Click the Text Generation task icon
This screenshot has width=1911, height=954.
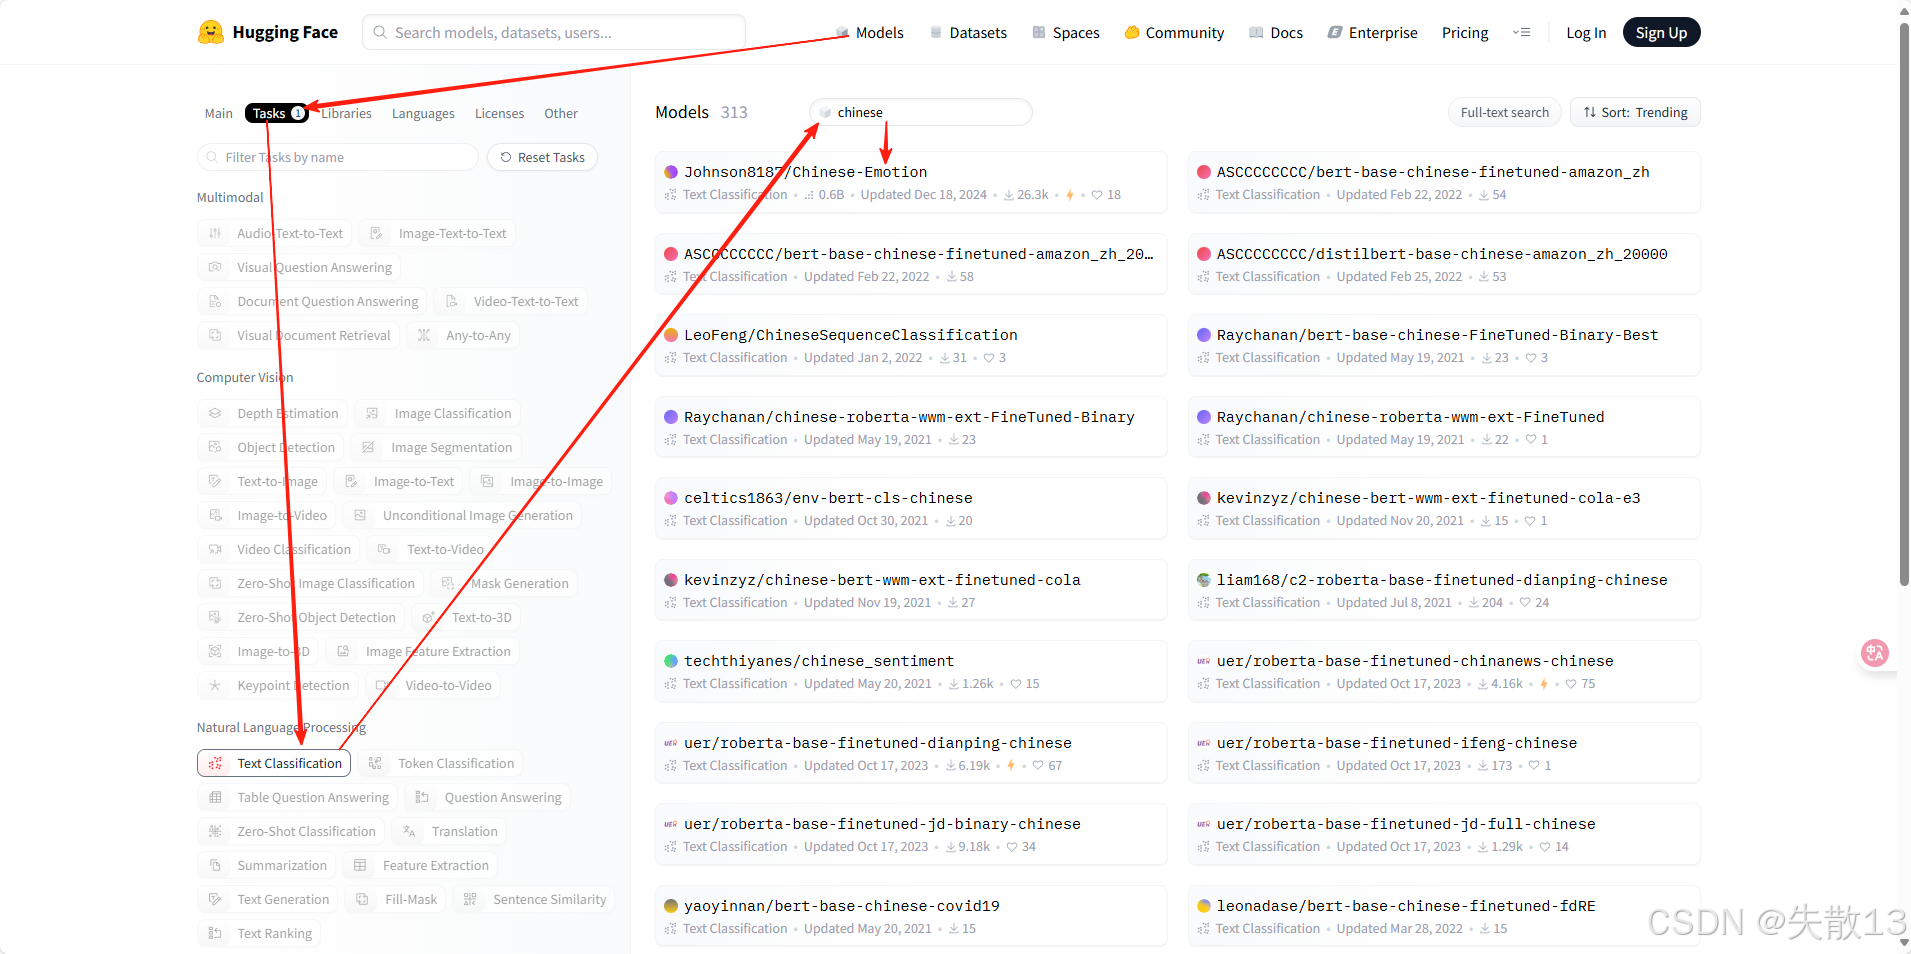click(215, 899)
